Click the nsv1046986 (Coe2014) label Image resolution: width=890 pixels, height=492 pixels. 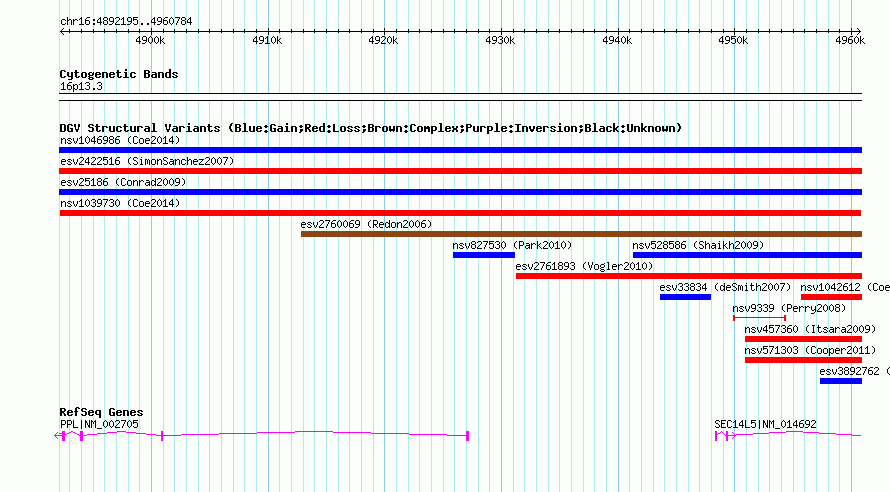point(120,140)
